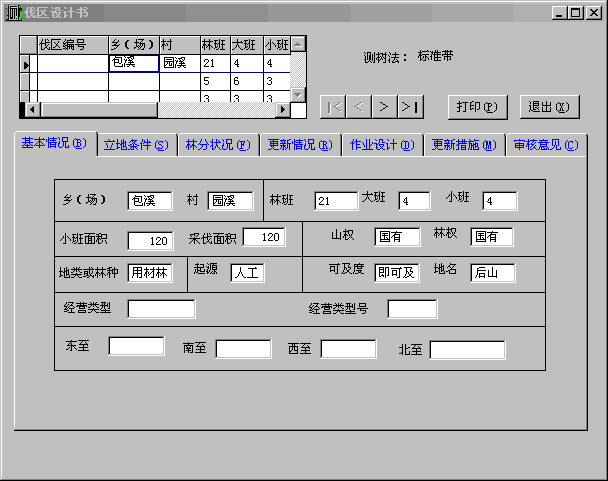
Task: Switch to 更新情况(R) tab
Action: coord(301,145)
